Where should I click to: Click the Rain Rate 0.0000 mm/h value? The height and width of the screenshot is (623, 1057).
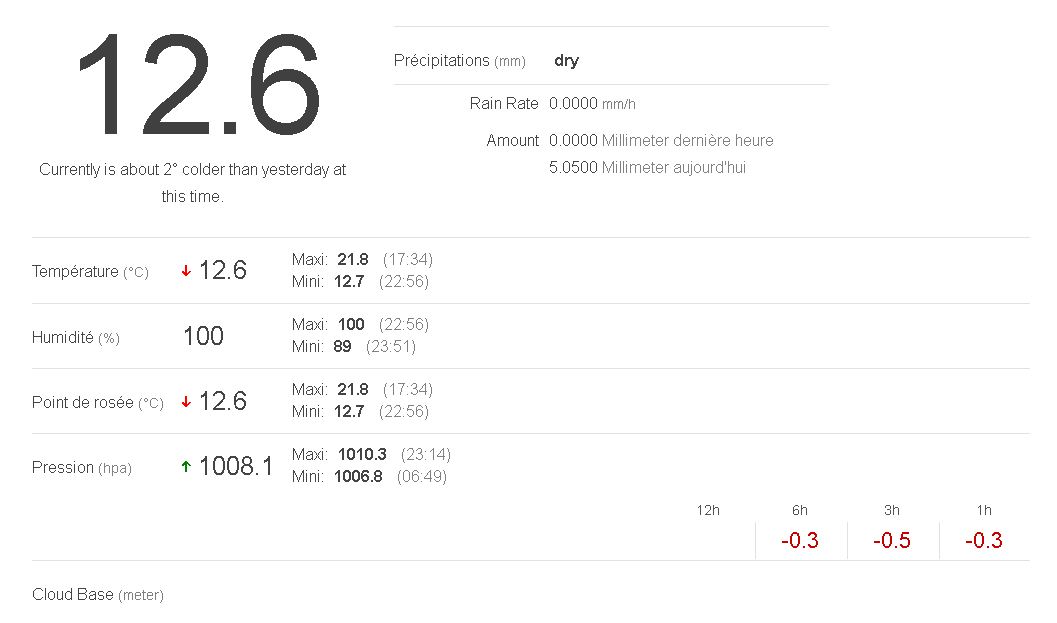(592, 104)
